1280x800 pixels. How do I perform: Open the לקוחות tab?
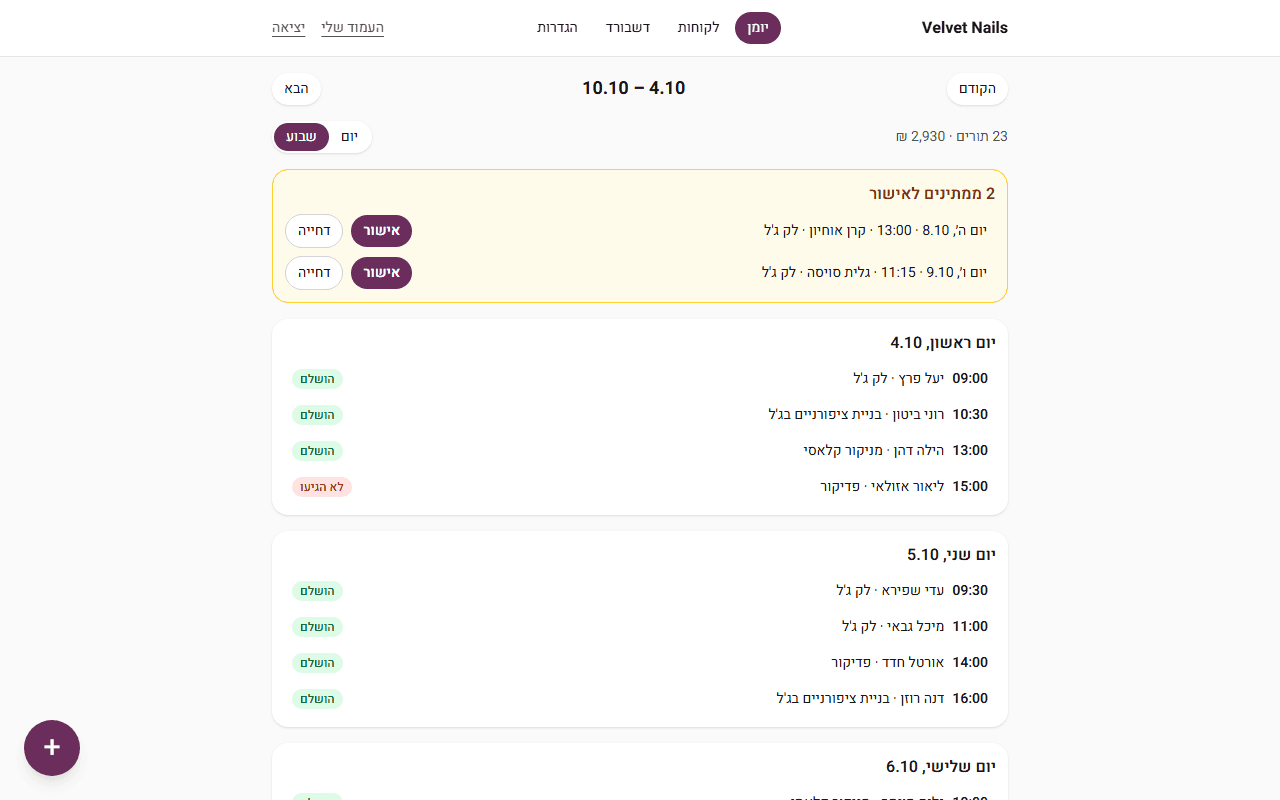point(699,28)
